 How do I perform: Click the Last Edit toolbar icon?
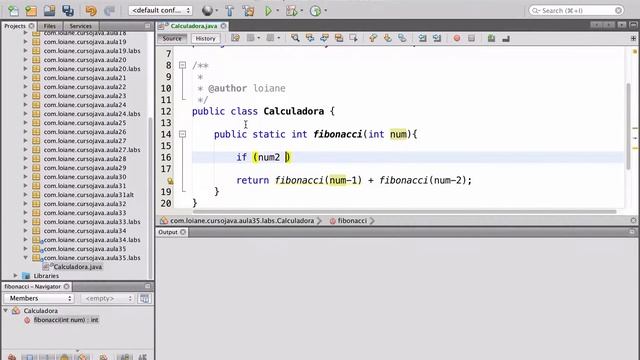(236, 38)
